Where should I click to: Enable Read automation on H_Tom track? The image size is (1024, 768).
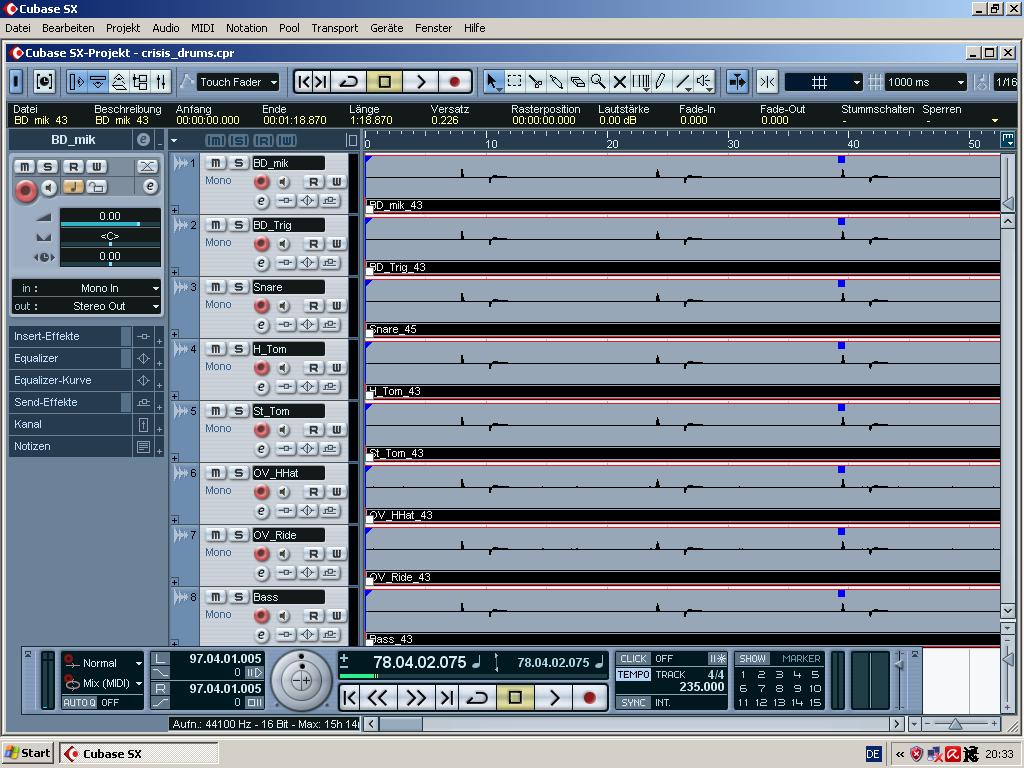[313, 368]
